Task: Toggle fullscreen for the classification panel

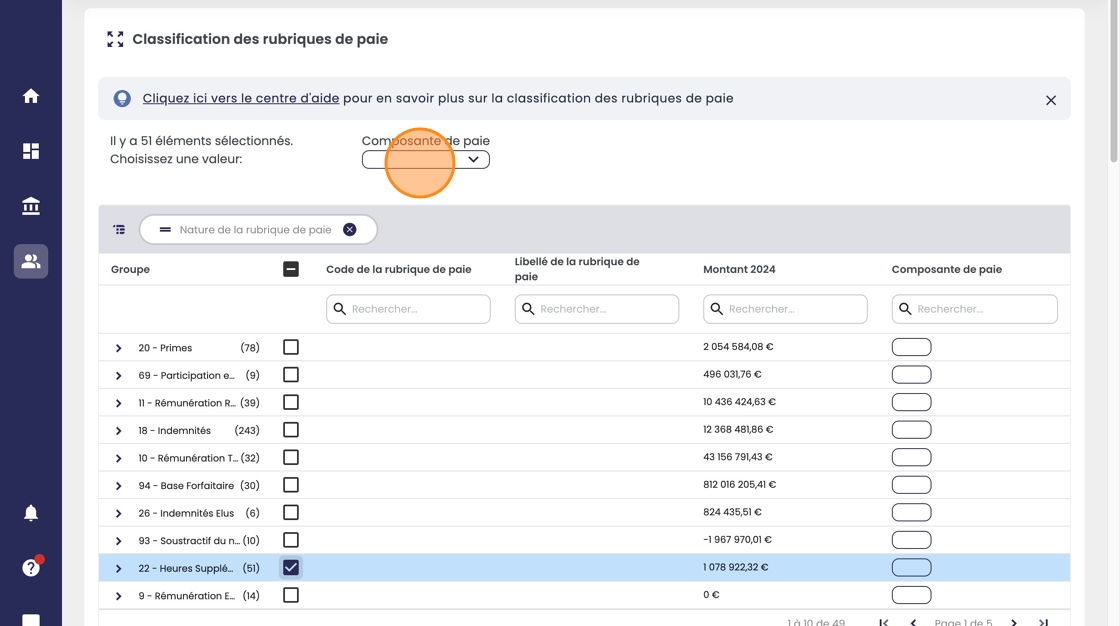Action: point(115,39)
